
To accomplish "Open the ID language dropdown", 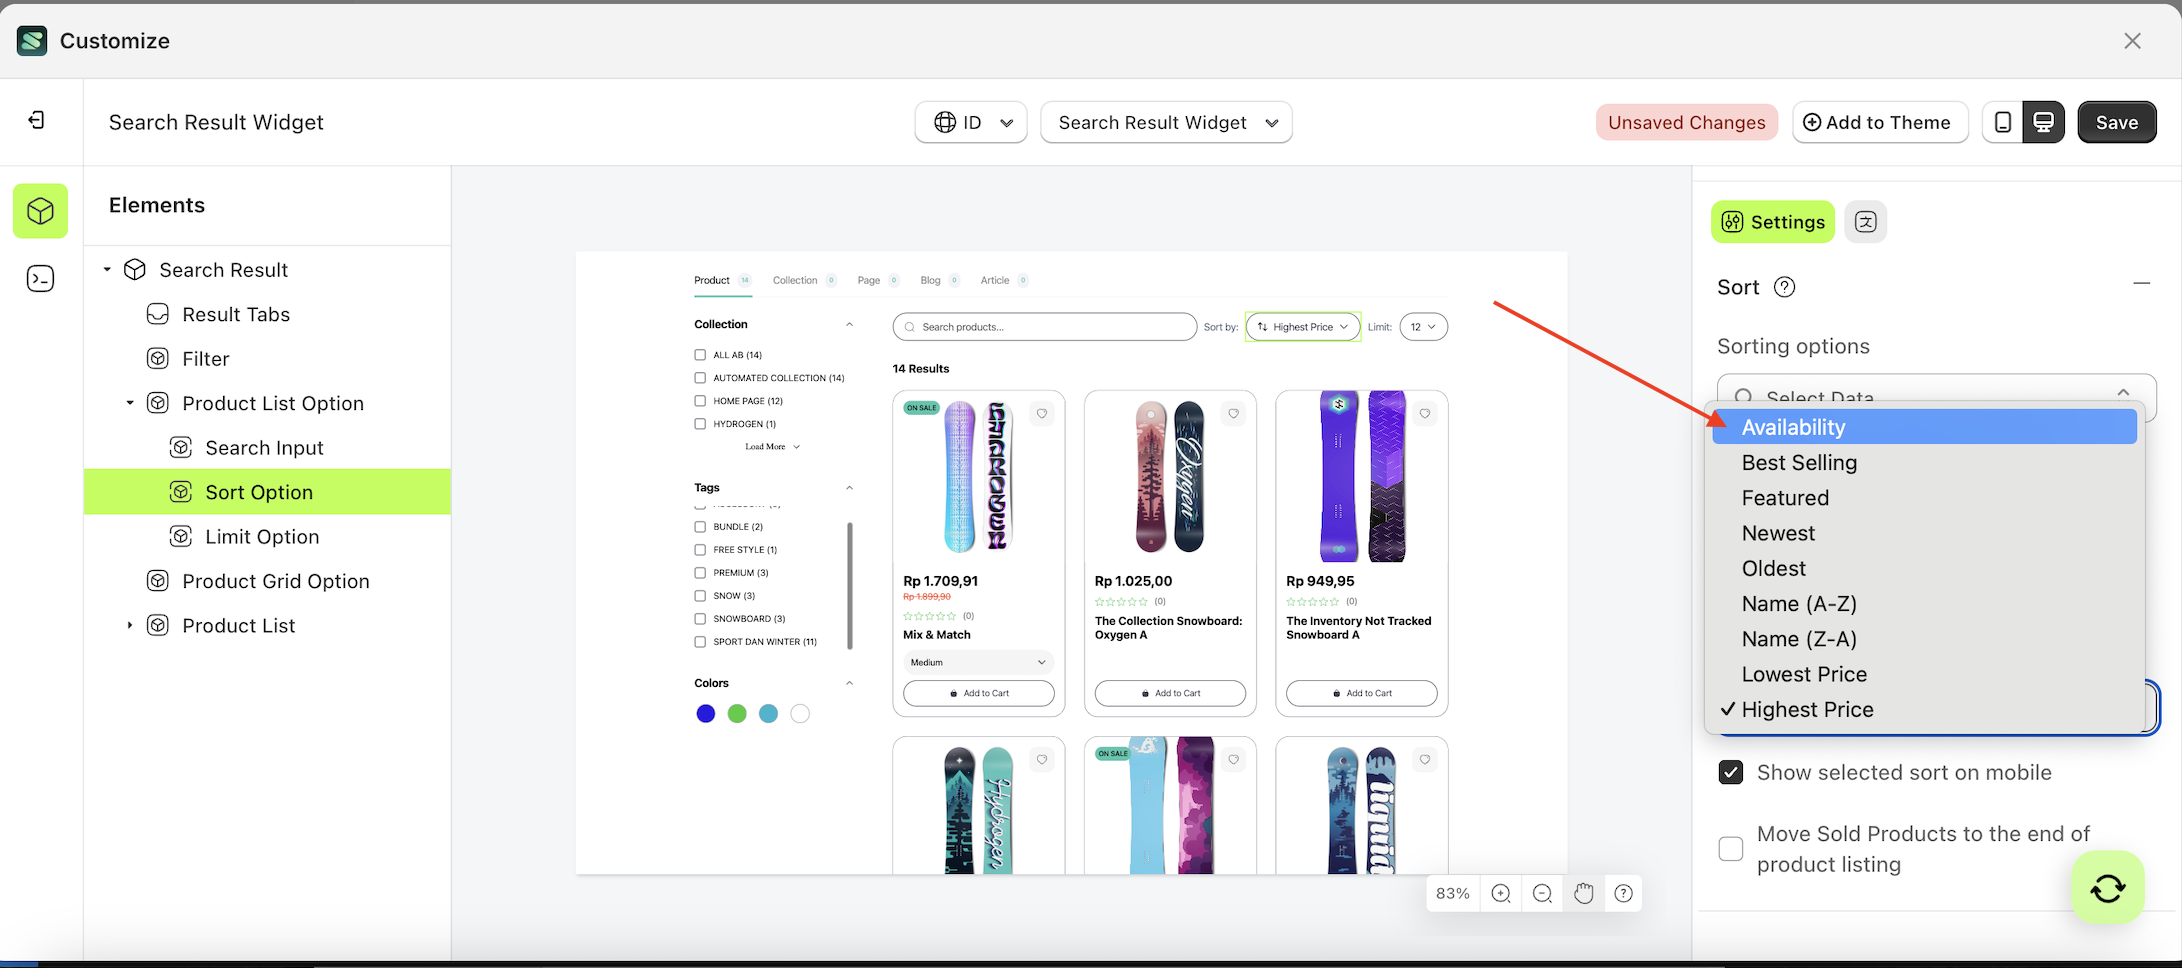I will (x=970, y=122).
